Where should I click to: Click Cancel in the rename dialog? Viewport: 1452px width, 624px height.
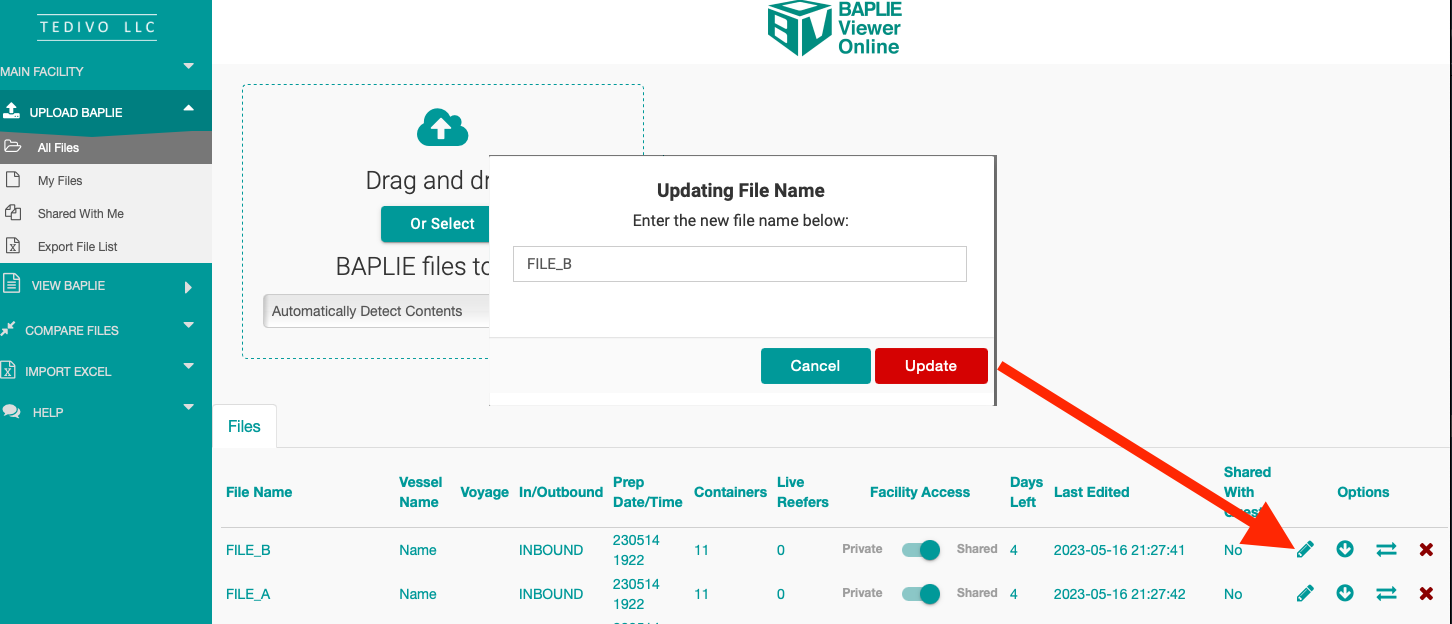tap(815, 366)
